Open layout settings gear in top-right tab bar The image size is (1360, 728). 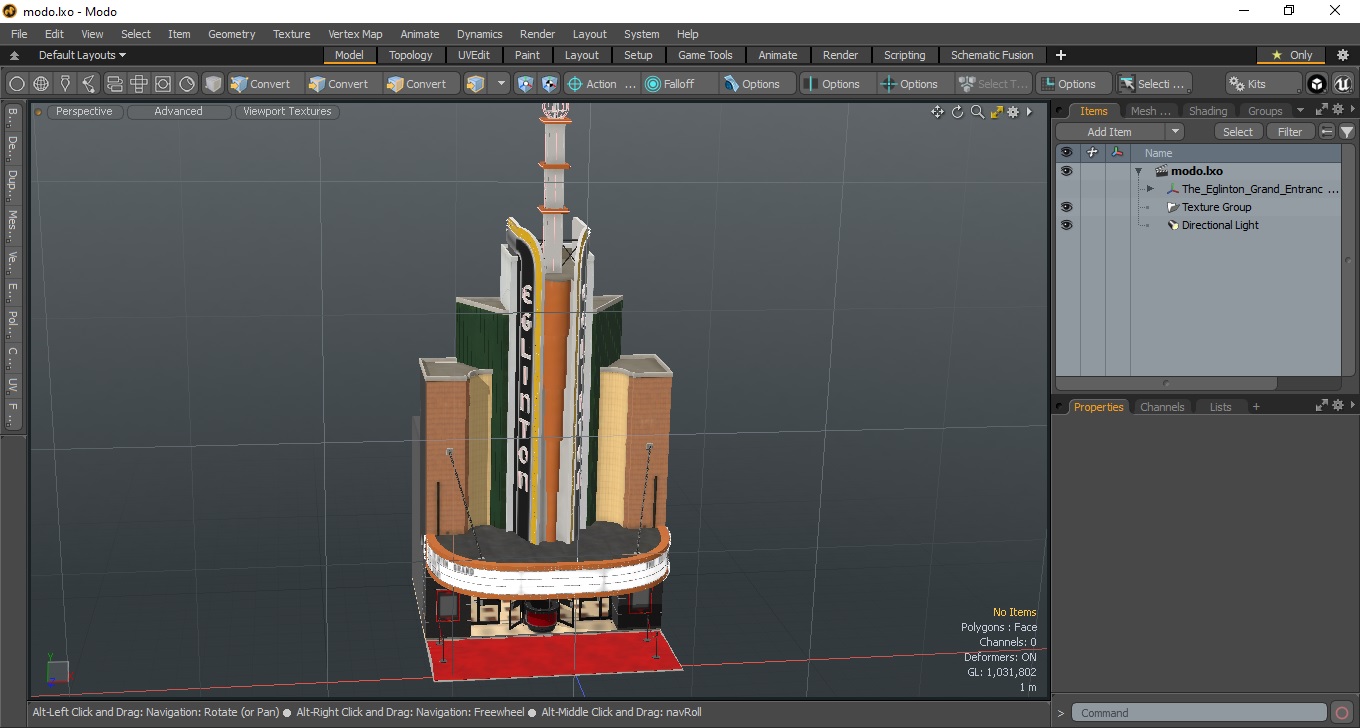pos(1343,55)
